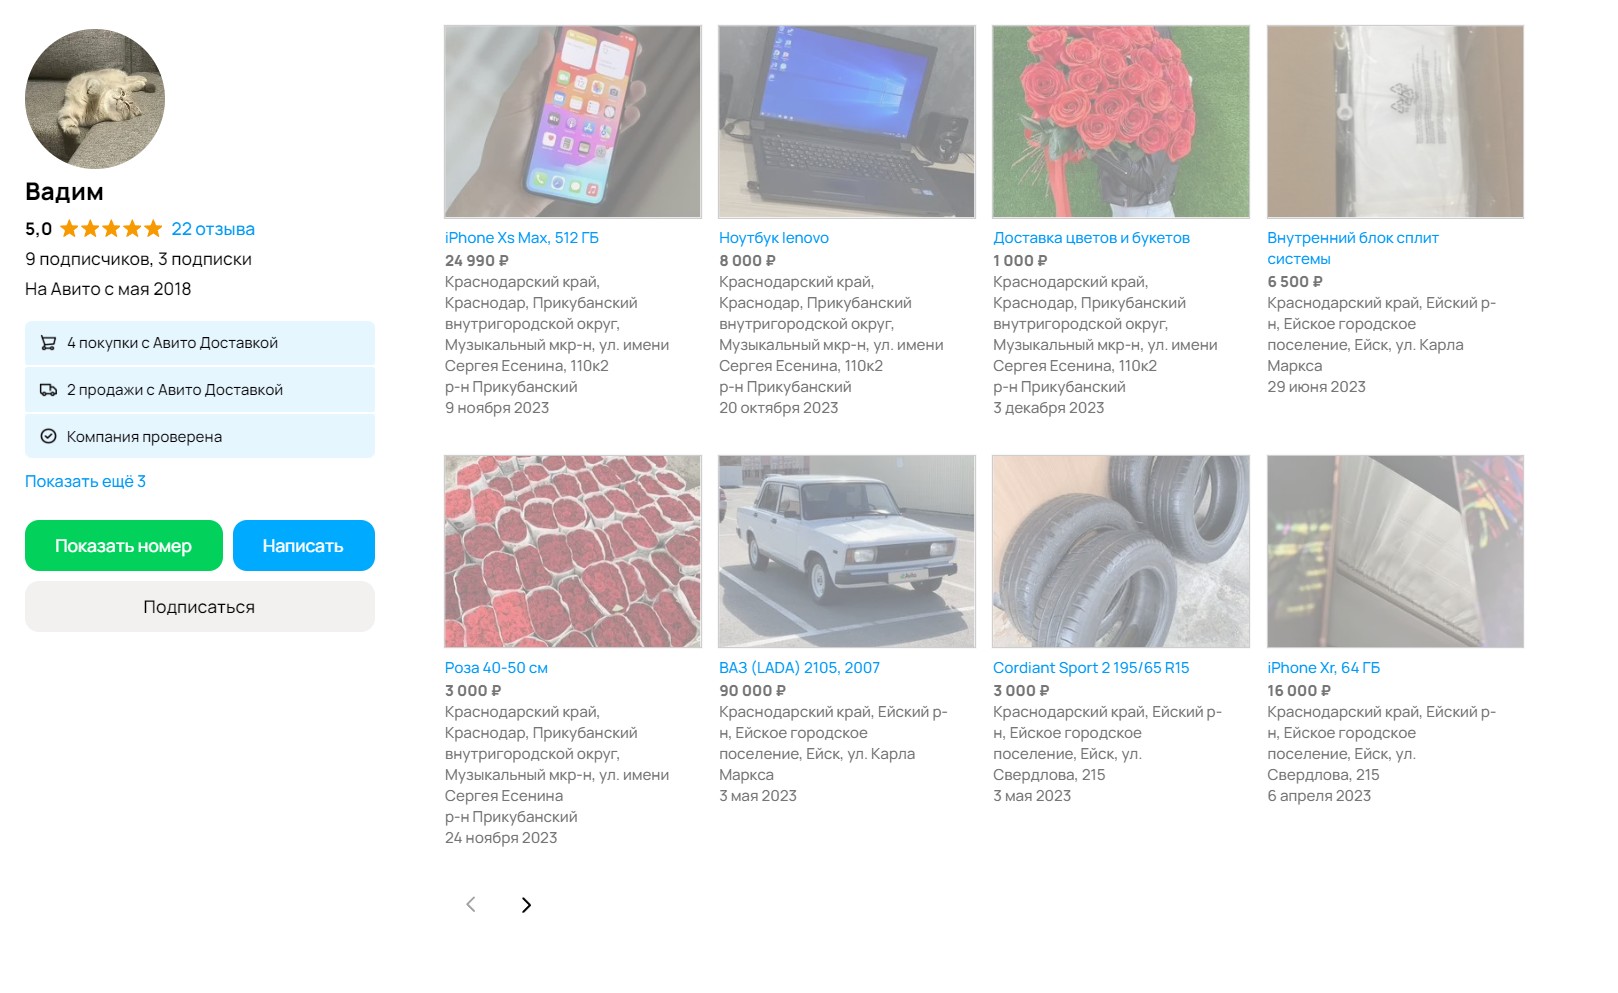The height and width of the screenshot is (993, 1618).
Task: Open the Роза 40-50 см photo thumbnail
Action: click(x=573, y=552)
